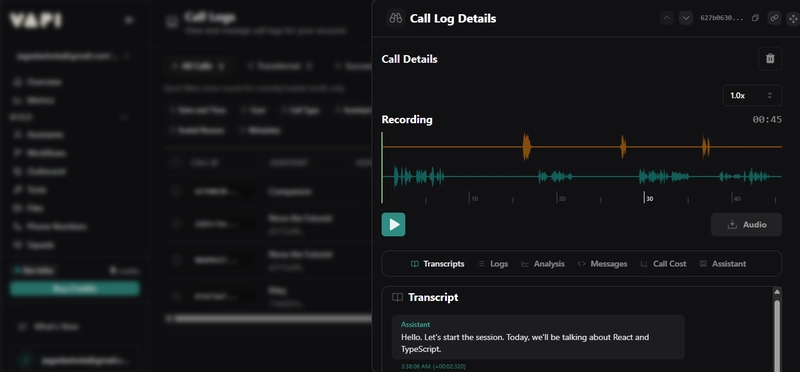Image resolution: width=800 pixels, height=372 pixels.
Task: Click the green Assistant speaker label
Action: point(415,325)
